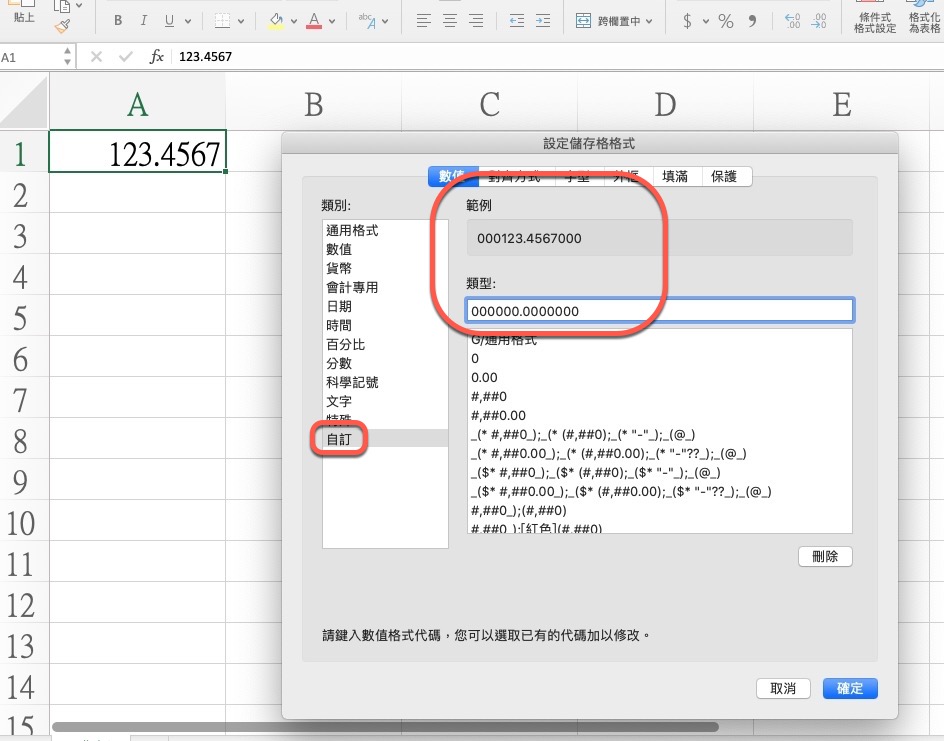Switch to the 填滿 tab

coord(675,176)
